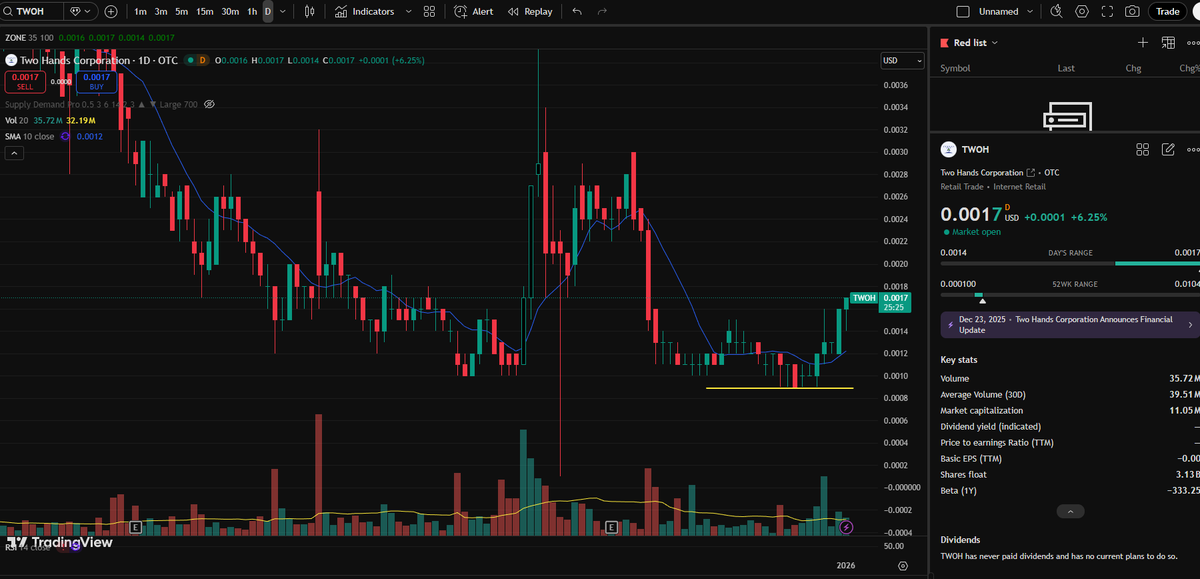Click the purple lightning event marker

846,525
